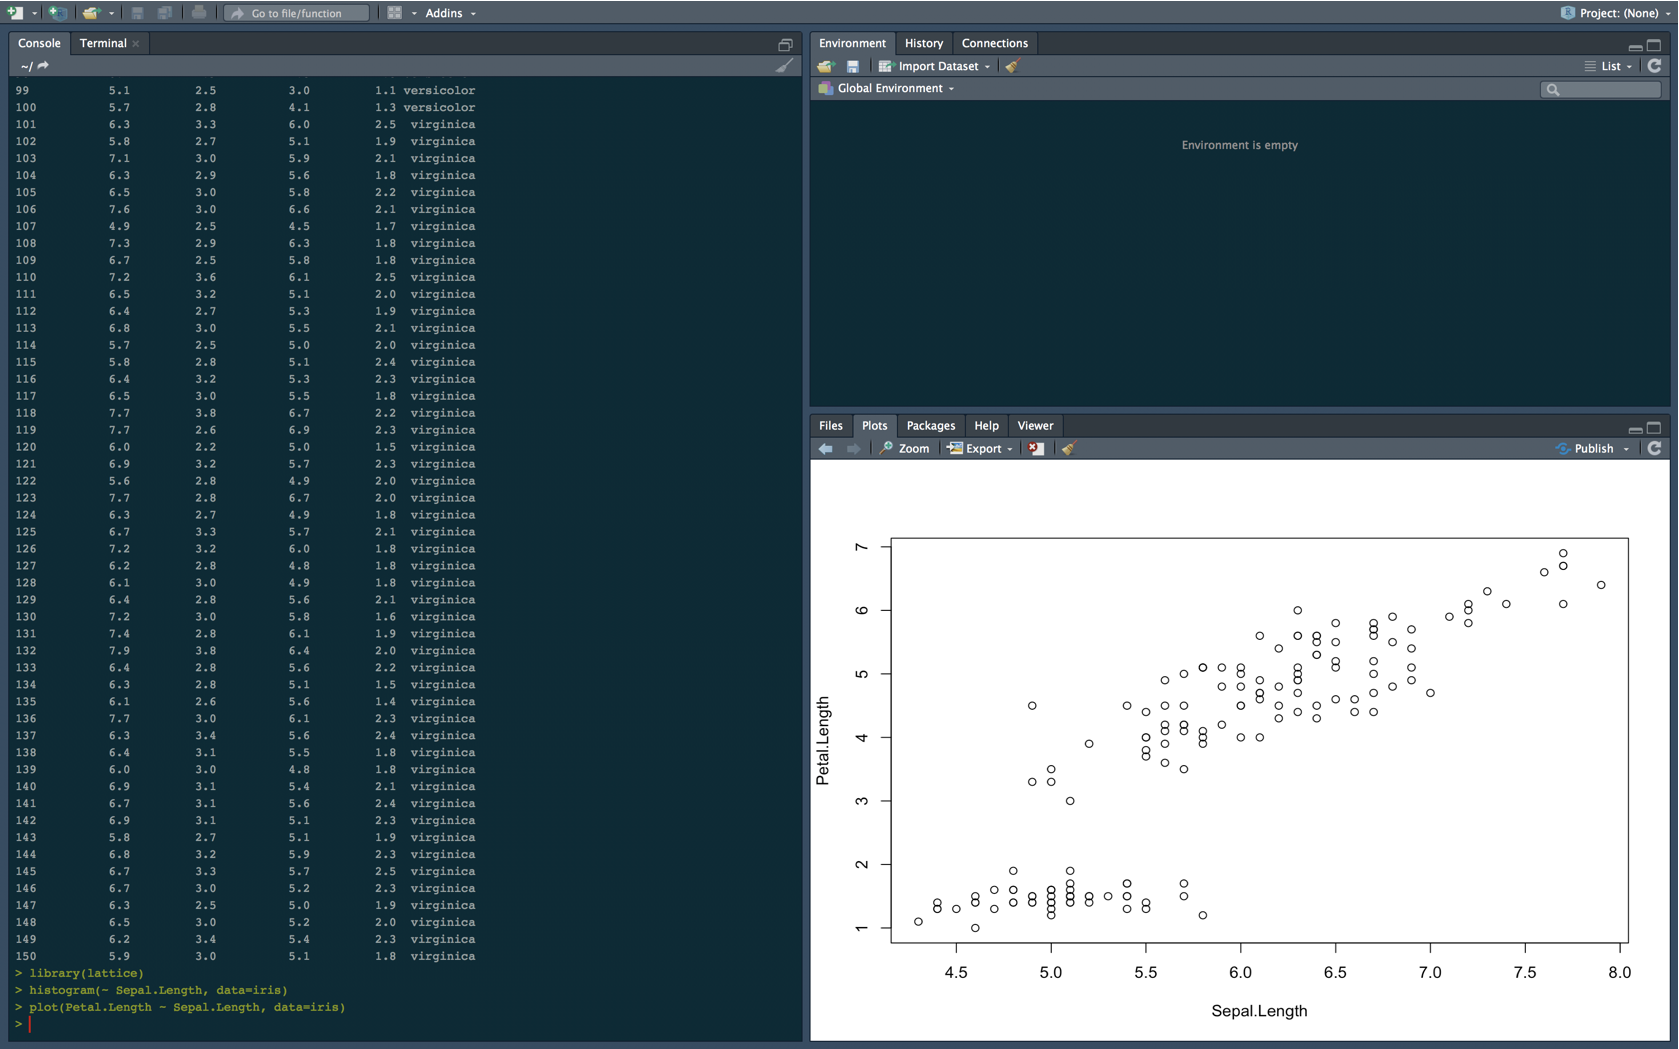
Task: Click the Save All documents icon
Action: tap(165, 13)
